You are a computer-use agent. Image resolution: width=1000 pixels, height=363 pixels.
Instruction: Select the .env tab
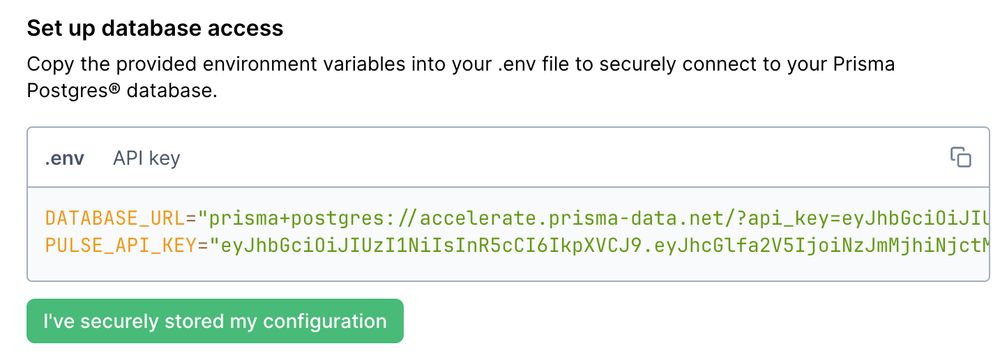[x=64, y=158]
